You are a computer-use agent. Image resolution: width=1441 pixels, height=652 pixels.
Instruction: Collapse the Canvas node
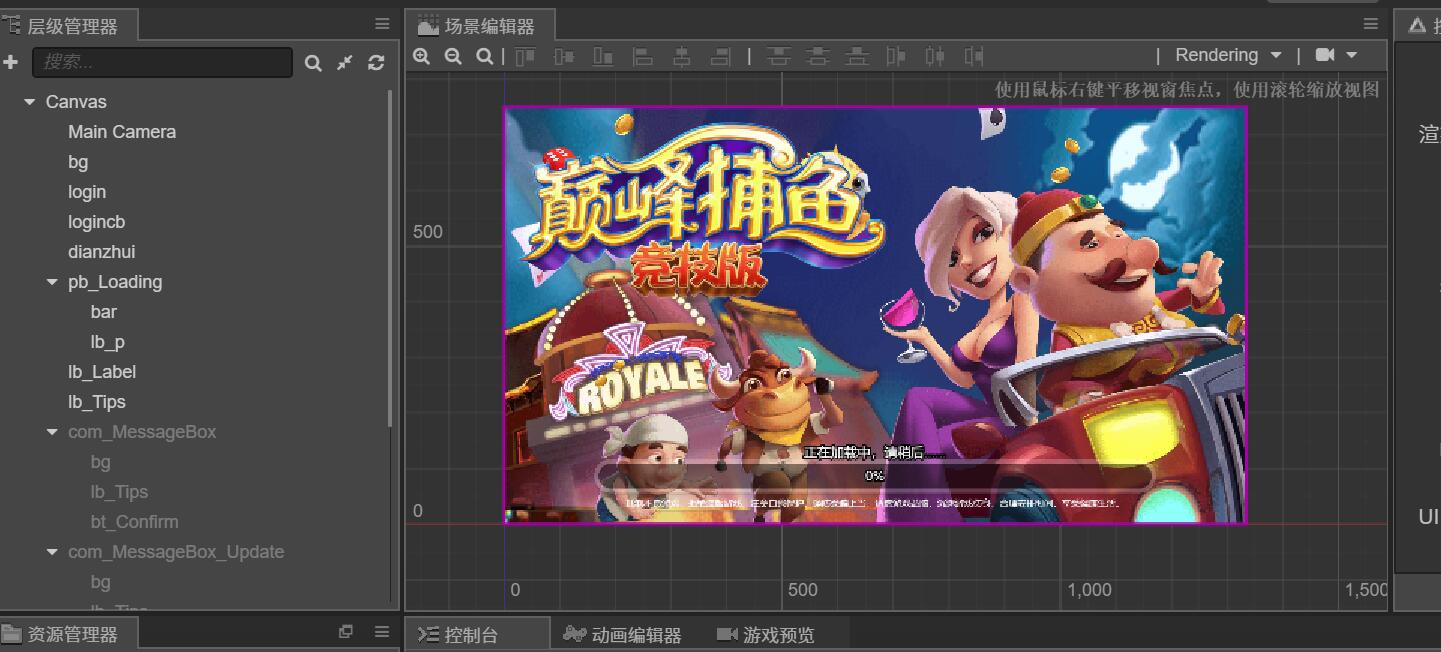pyautogui.click(x=30, y=102)
